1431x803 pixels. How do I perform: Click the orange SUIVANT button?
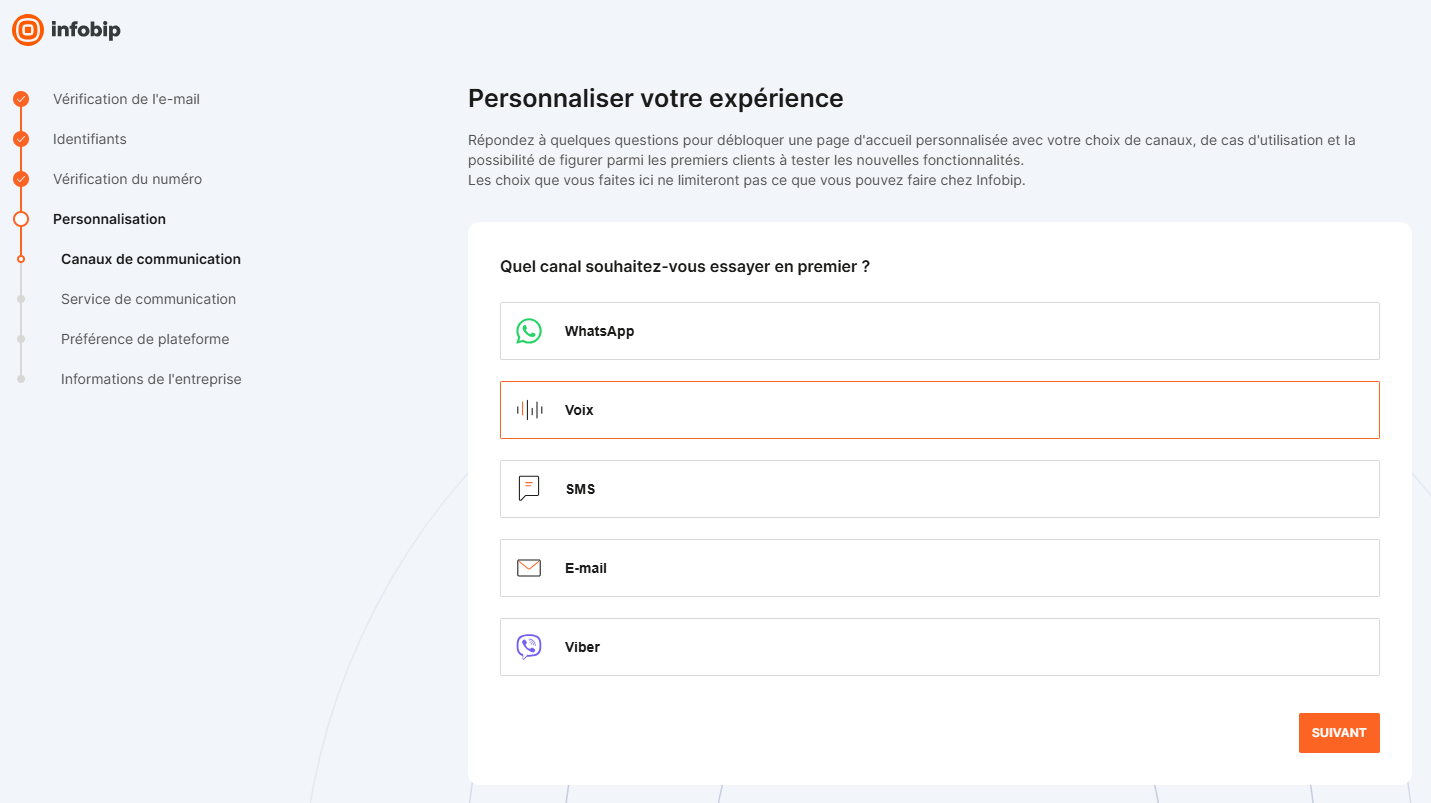click(x=1339, y=733)
